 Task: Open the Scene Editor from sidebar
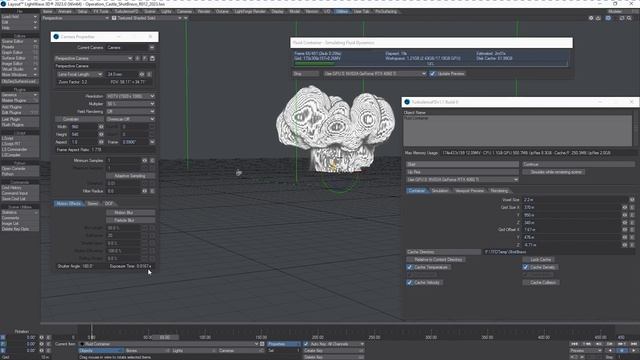19,42
